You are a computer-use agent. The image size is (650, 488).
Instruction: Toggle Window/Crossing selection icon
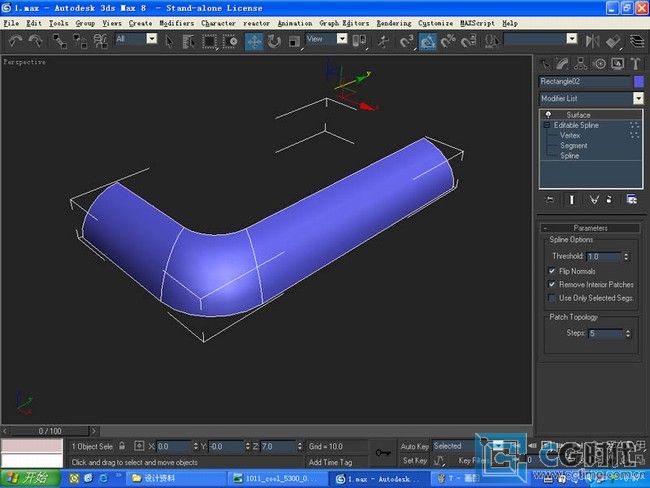click(x=230, y=41)
